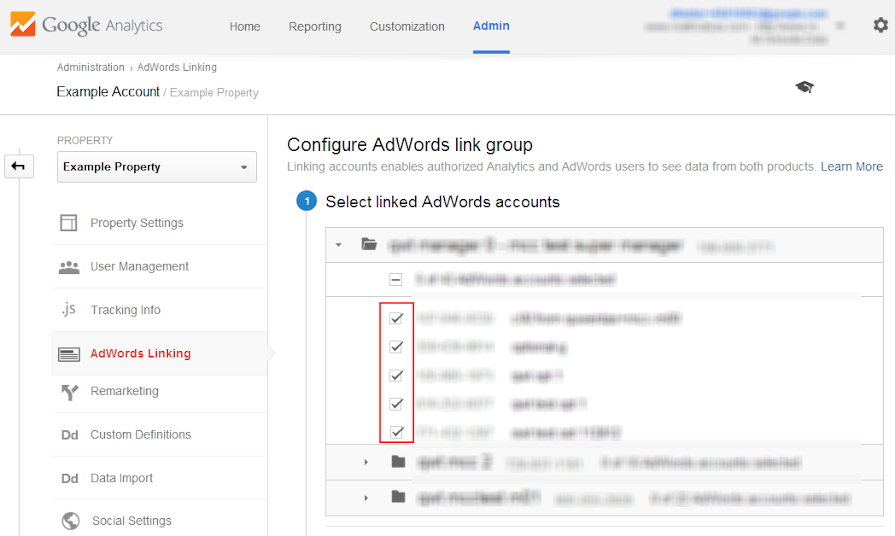Viewport: 895px width, 536px height.
Task: Click the Google Analytics logo icon
Action: [22, 25]
